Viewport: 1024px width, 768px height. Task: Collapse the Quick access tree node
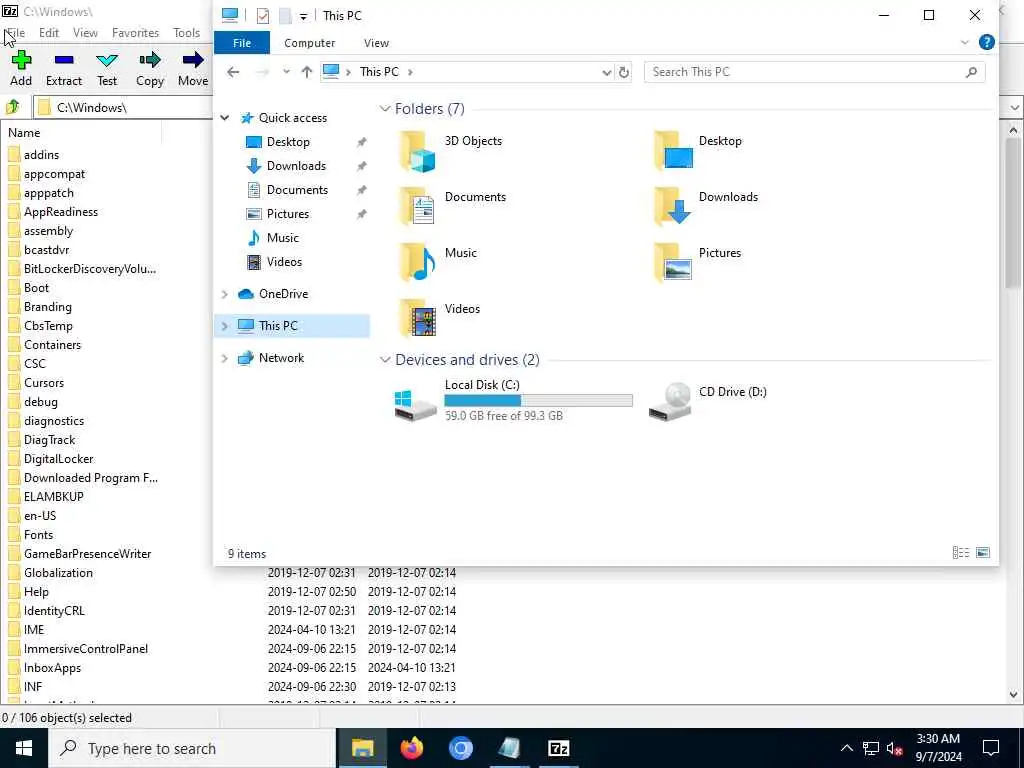pos(225,118)
